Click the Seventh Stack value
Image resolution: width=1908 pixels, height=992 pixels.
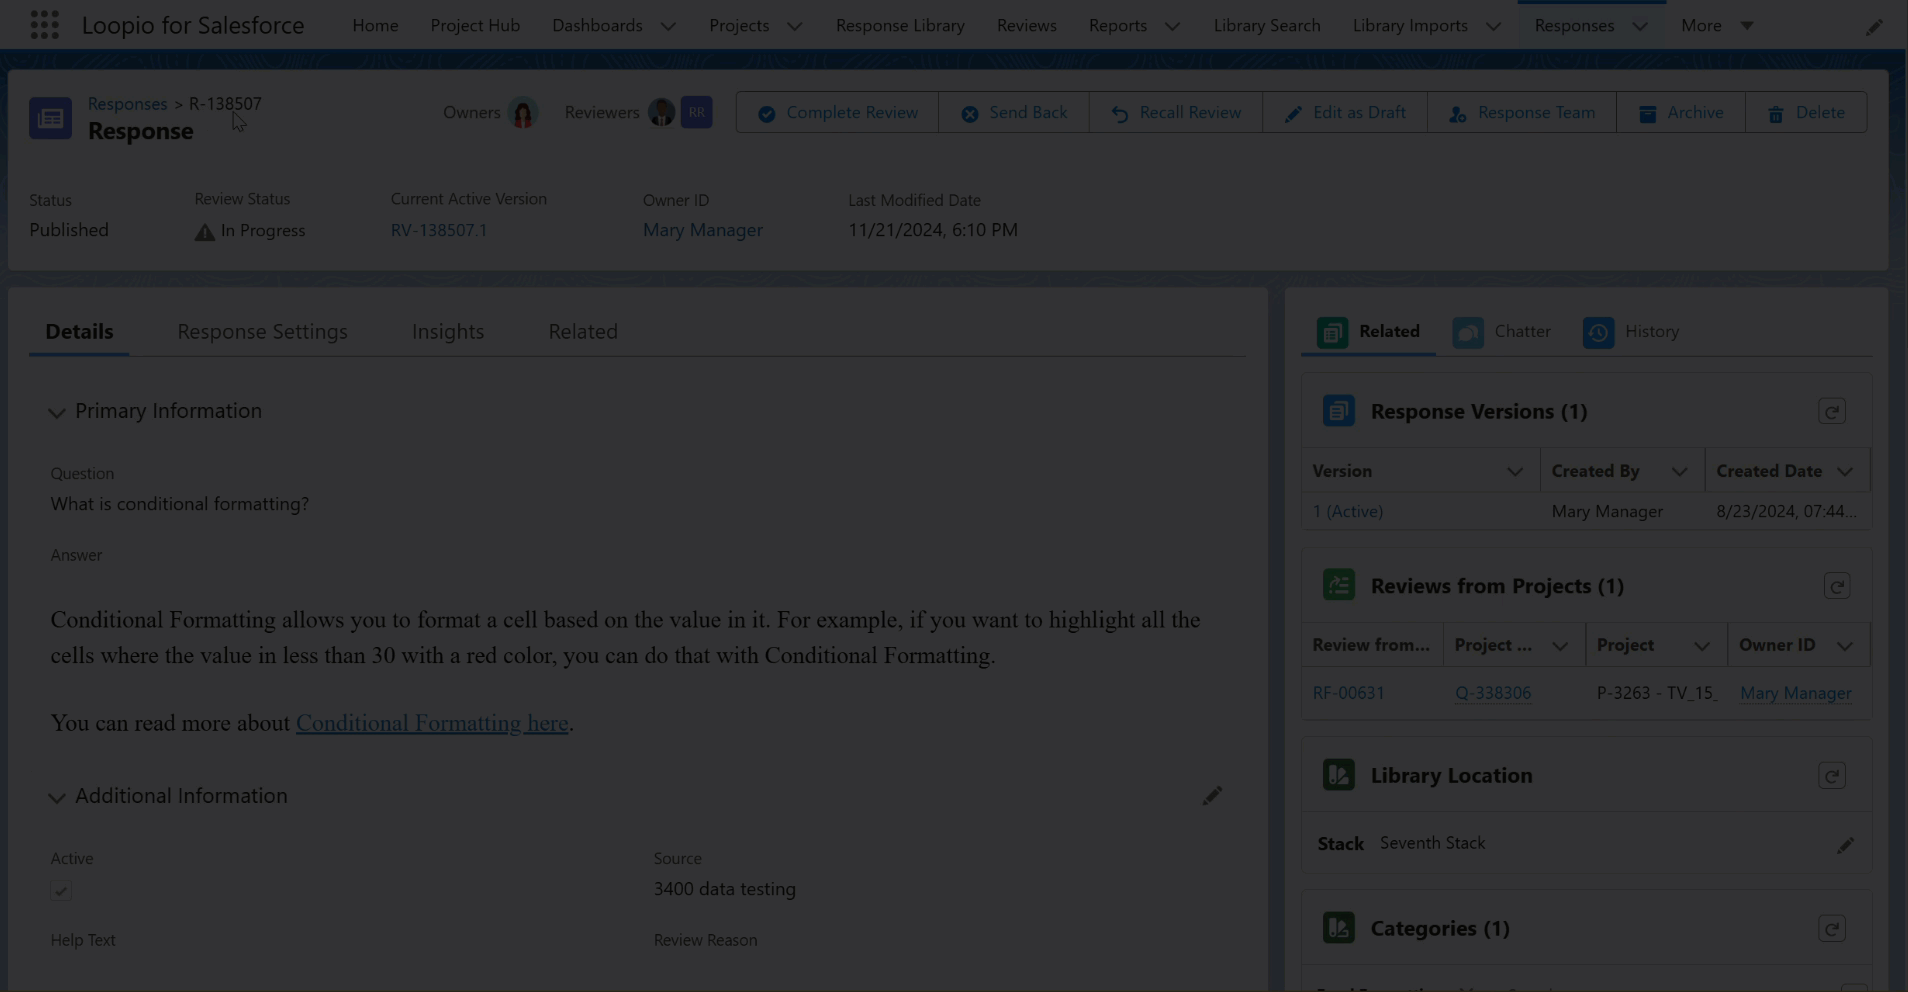click(1432, 843)
